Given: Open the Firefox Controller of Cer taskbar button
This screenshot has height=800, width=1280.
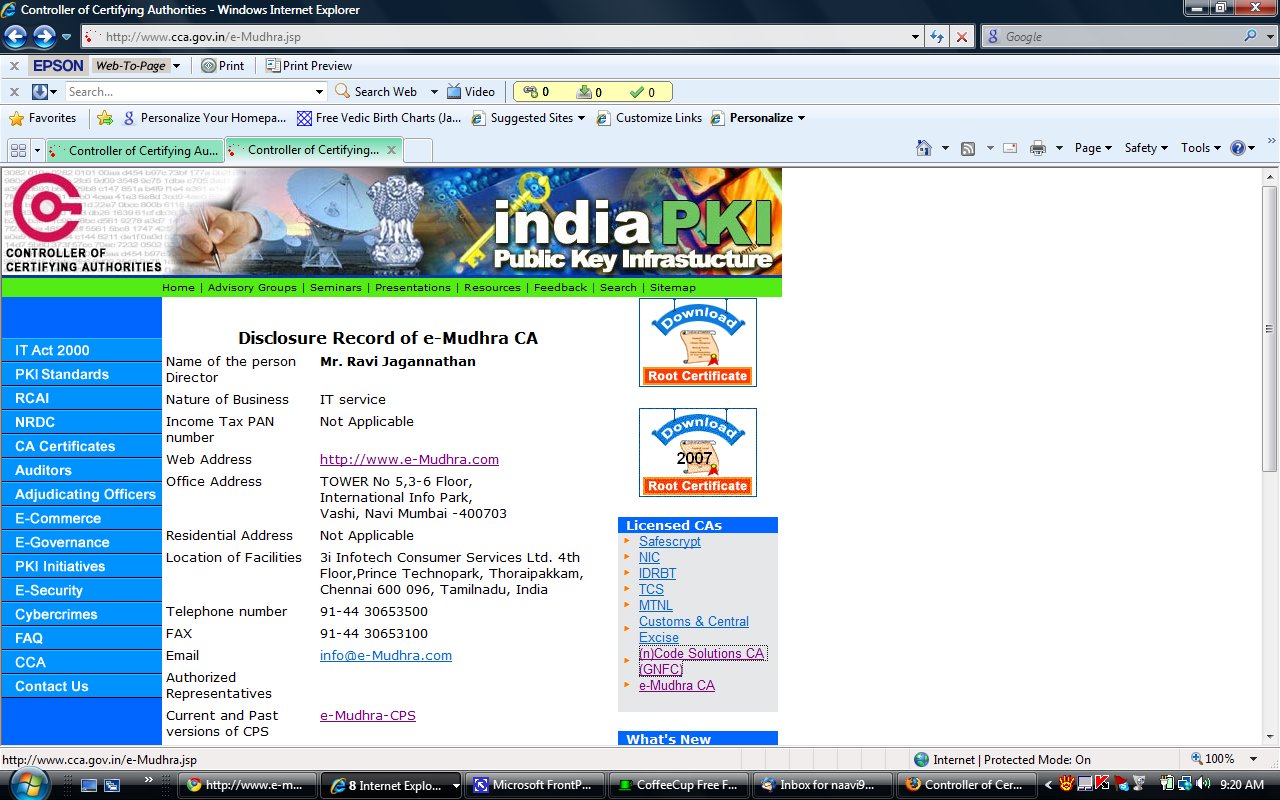Looking at the screenshot, I should (x=965, y=785).
